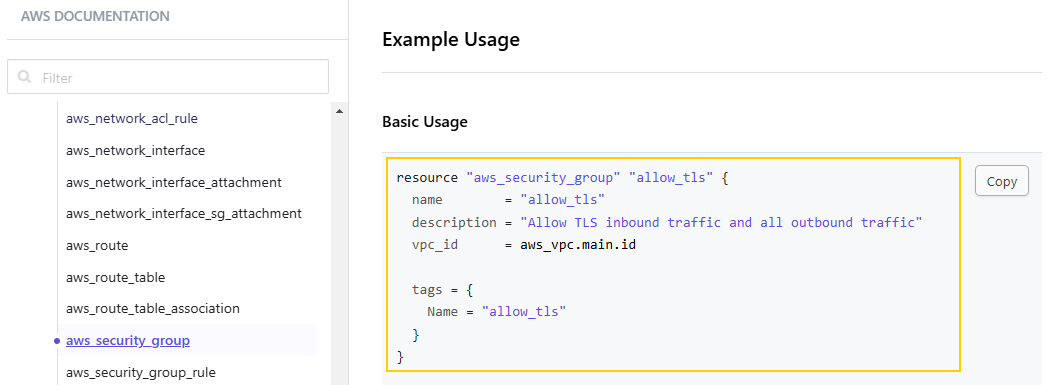
Task: Click the AWS DOCUMENTATION sidebar header
Action: (96, 15)
